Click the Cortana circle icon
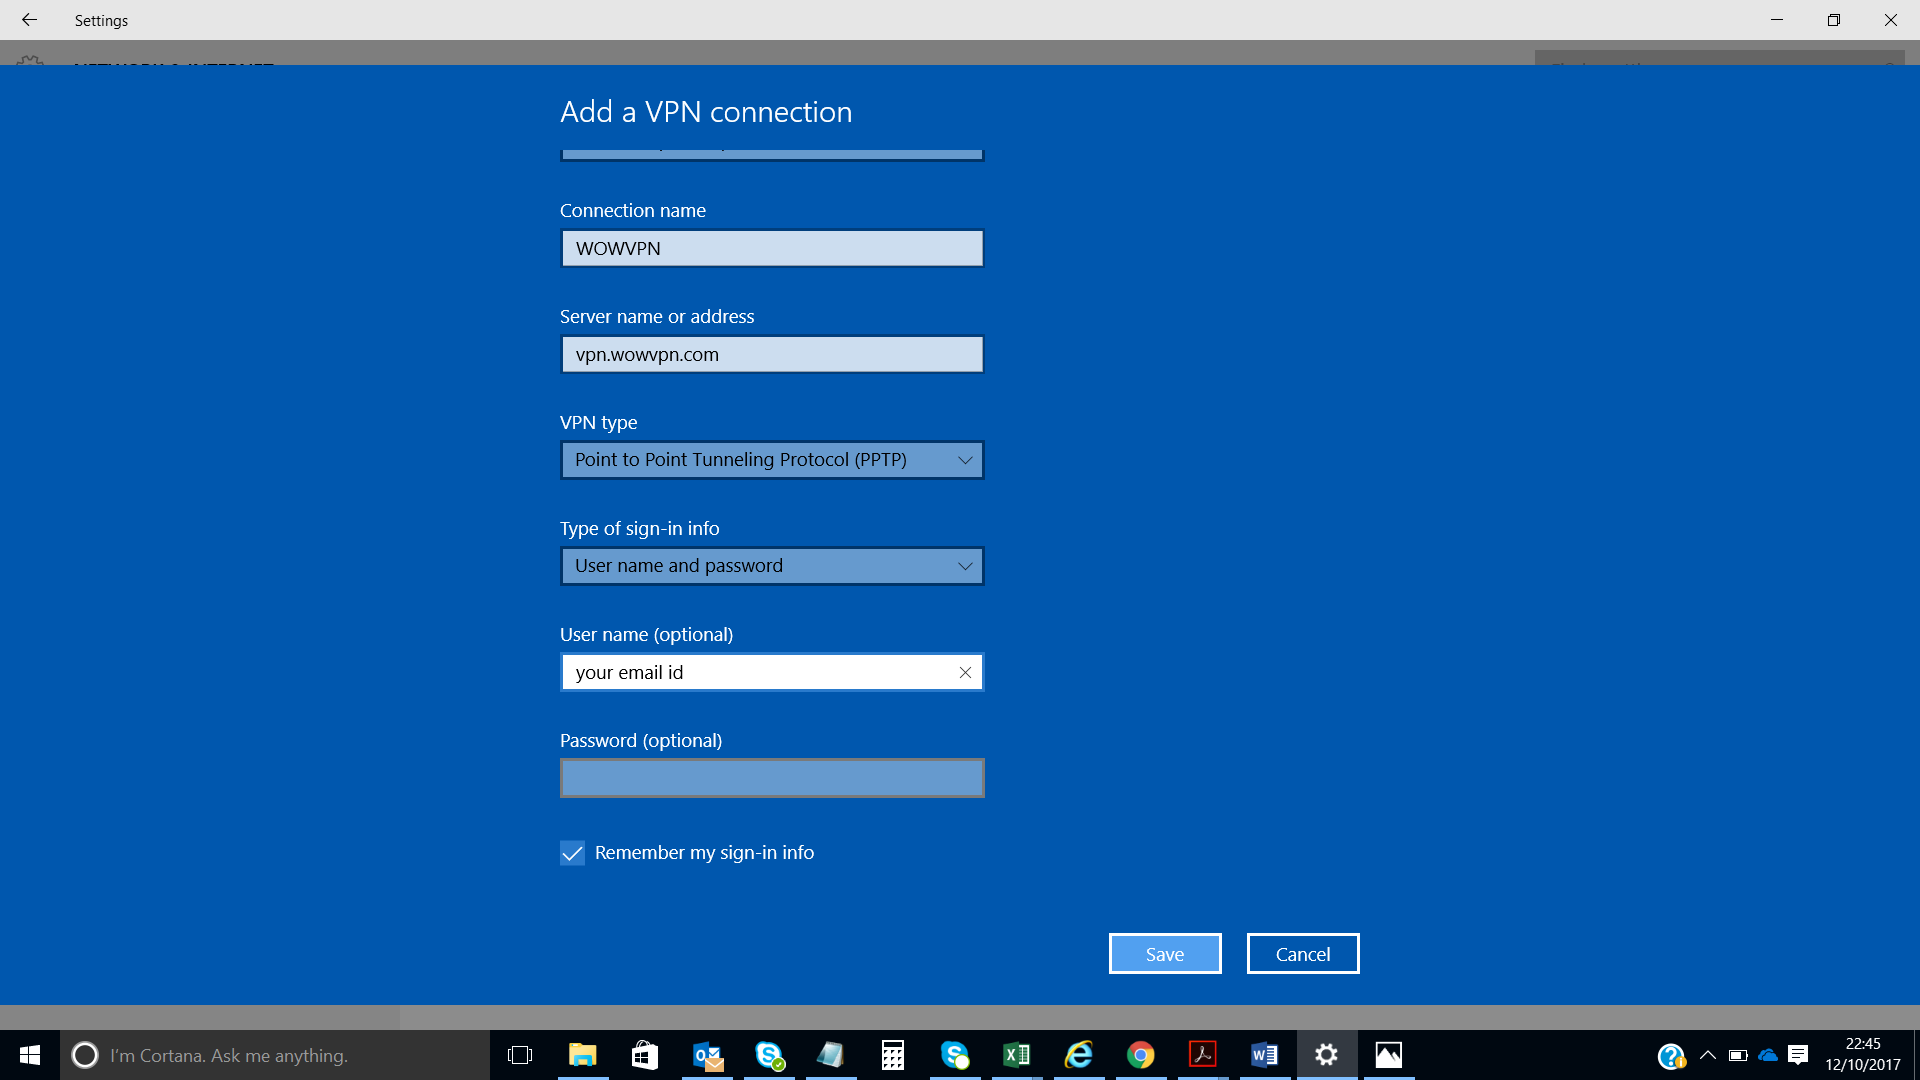1920x1080 pixels. (85, 1055)
